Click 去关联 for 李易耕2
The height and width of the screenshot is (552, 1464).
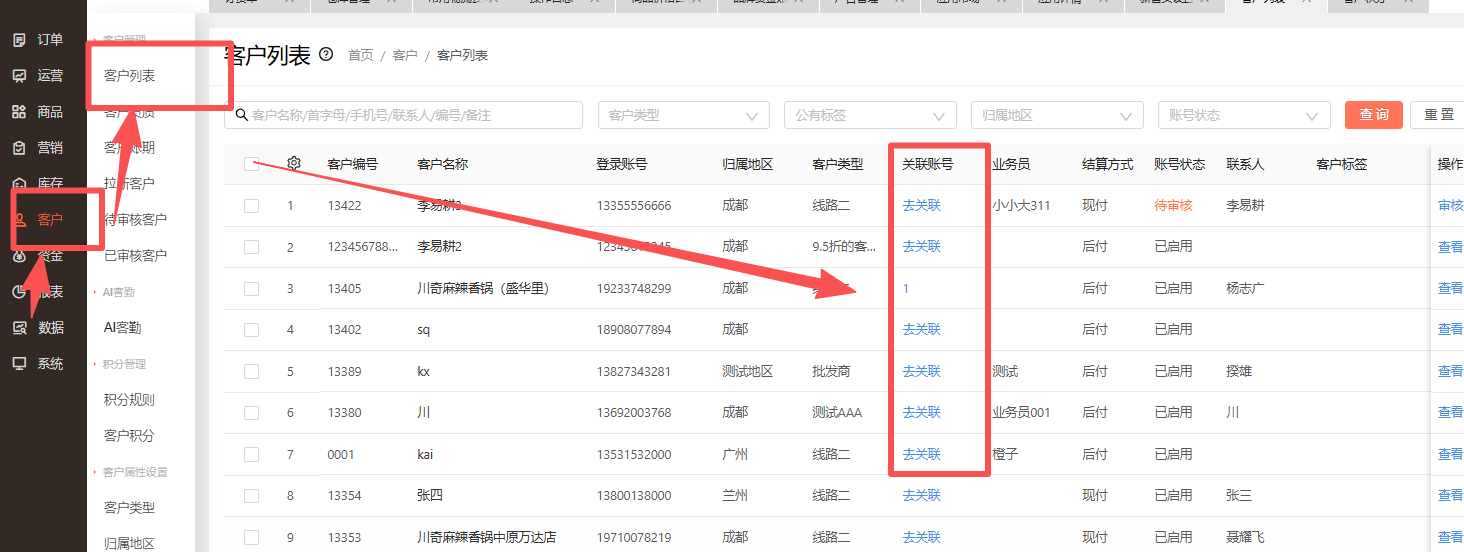pos(922,247)
